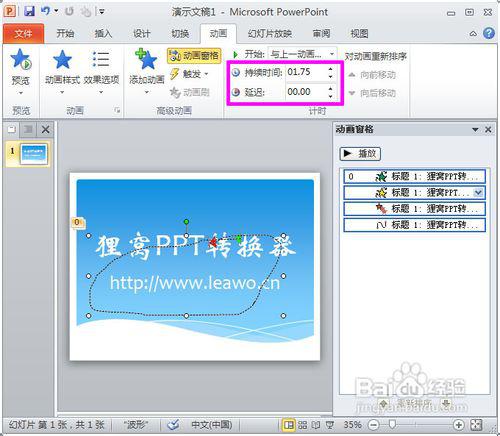Viewport: 500px width, 436px height.
Task: Click the zoom slider handle
Action: pos(393,424)
